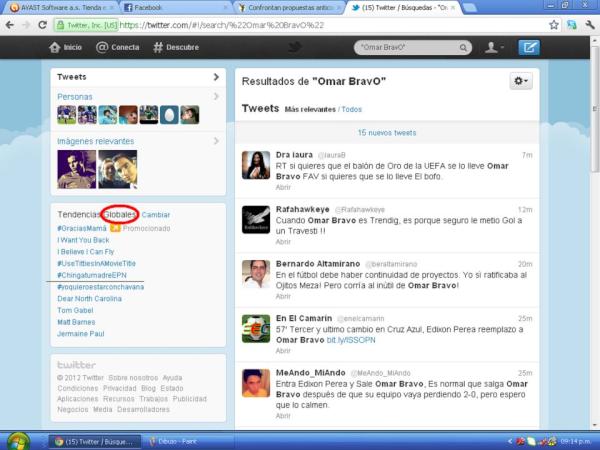The height and width of the screenshot is (450, 600).
Task: Open #ChingatumadreEPN trend
Action: (x=92, y=275)
